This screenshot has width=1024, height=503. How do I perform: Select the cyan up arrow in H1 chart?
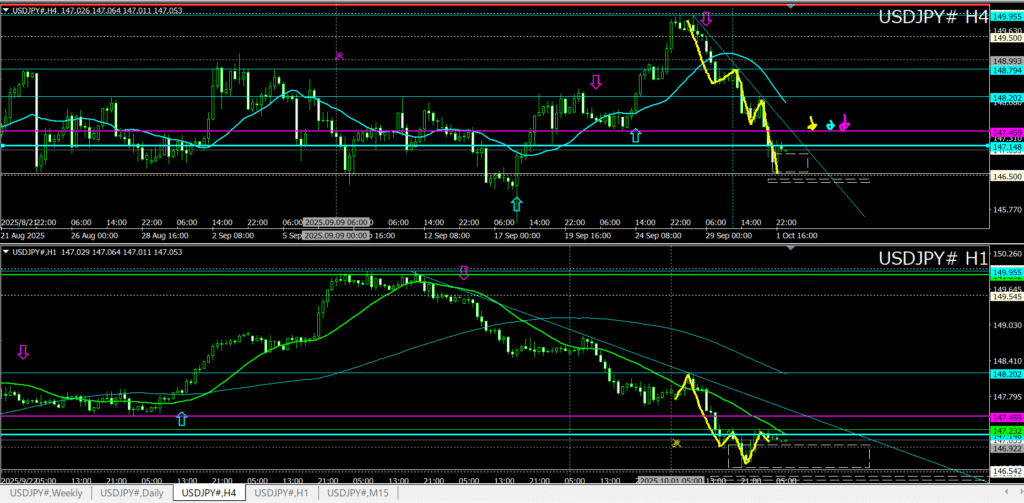(x=181, y=418)
